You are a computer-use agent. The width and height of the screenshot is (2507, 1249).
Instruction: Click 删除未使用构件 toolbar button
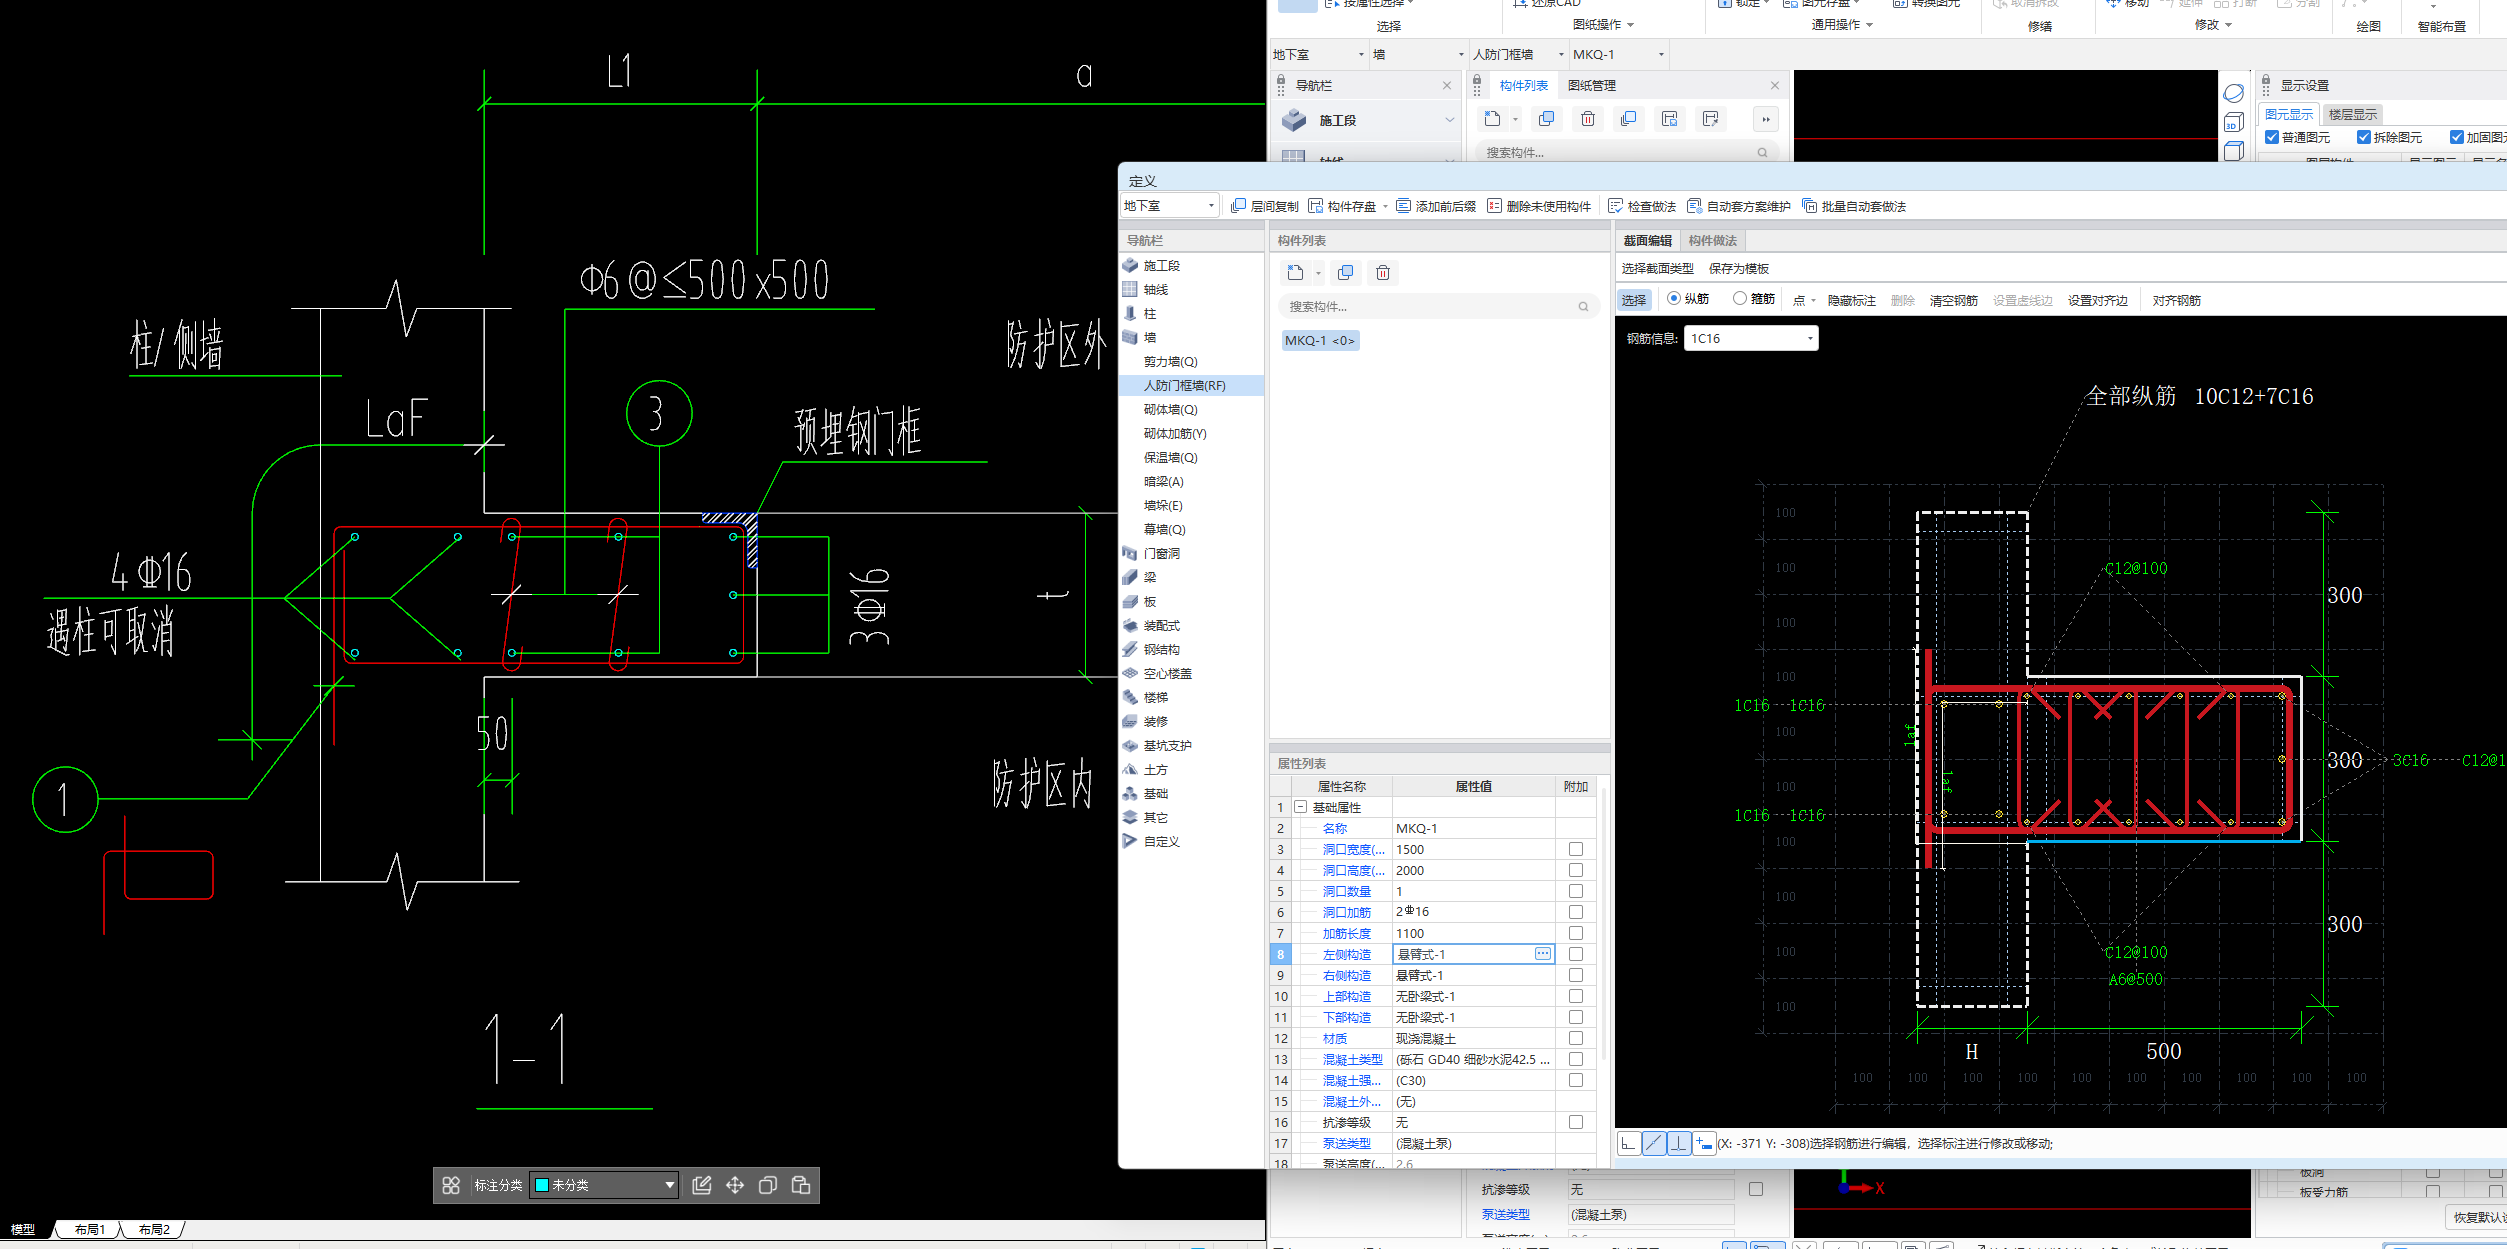[1539, 206]
